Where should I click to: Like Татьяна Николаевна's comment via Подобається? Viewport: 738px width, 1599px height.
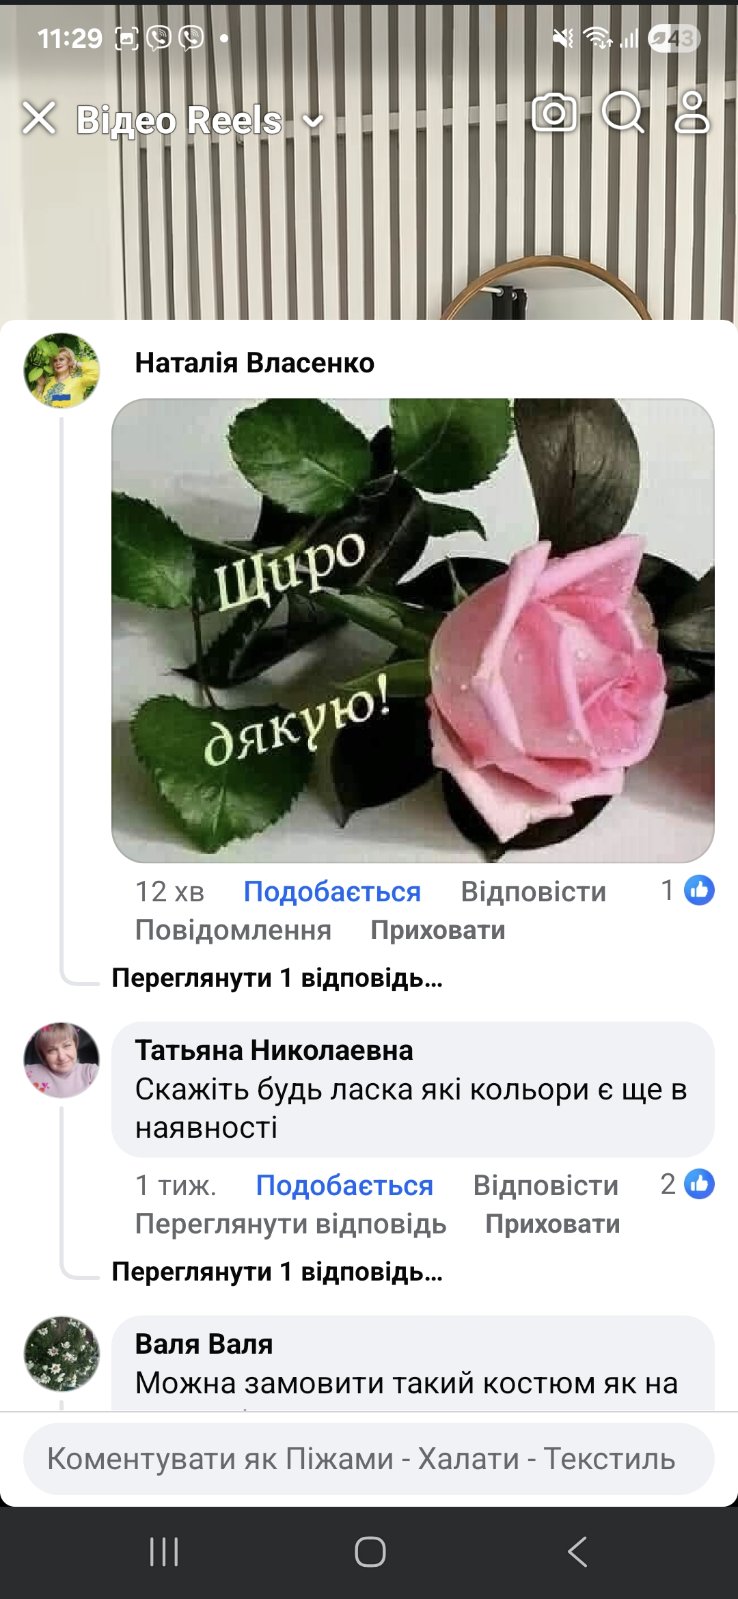(344, 1186)
